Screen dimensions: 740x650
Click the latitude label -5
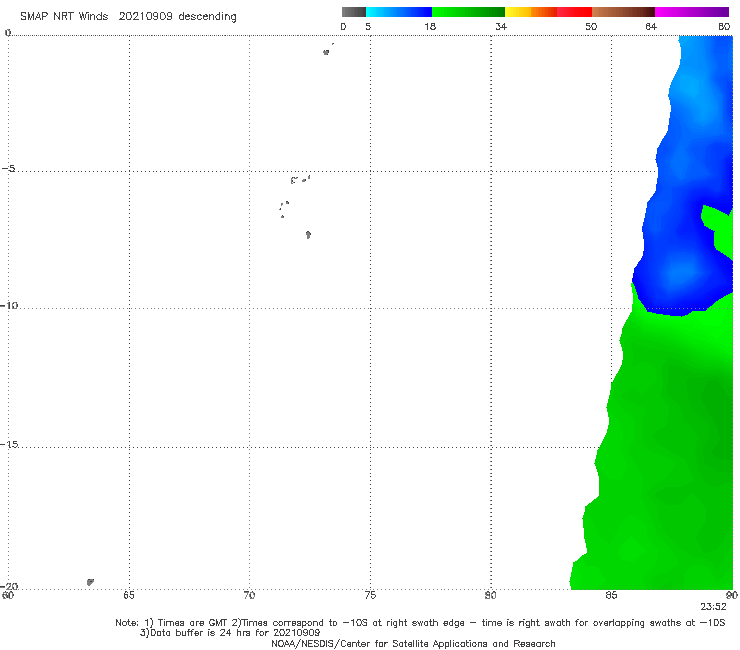pyautogui.click(x=9, y=169)
